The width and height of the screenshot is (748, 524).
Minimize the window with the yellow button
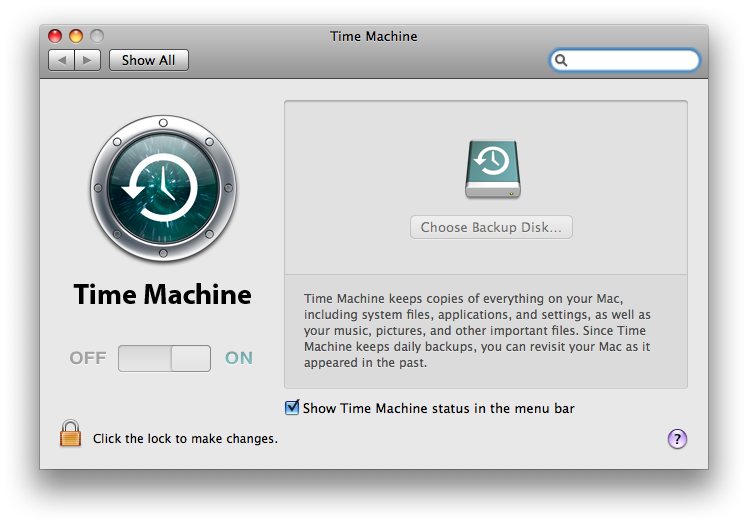(x=76, y=37)
